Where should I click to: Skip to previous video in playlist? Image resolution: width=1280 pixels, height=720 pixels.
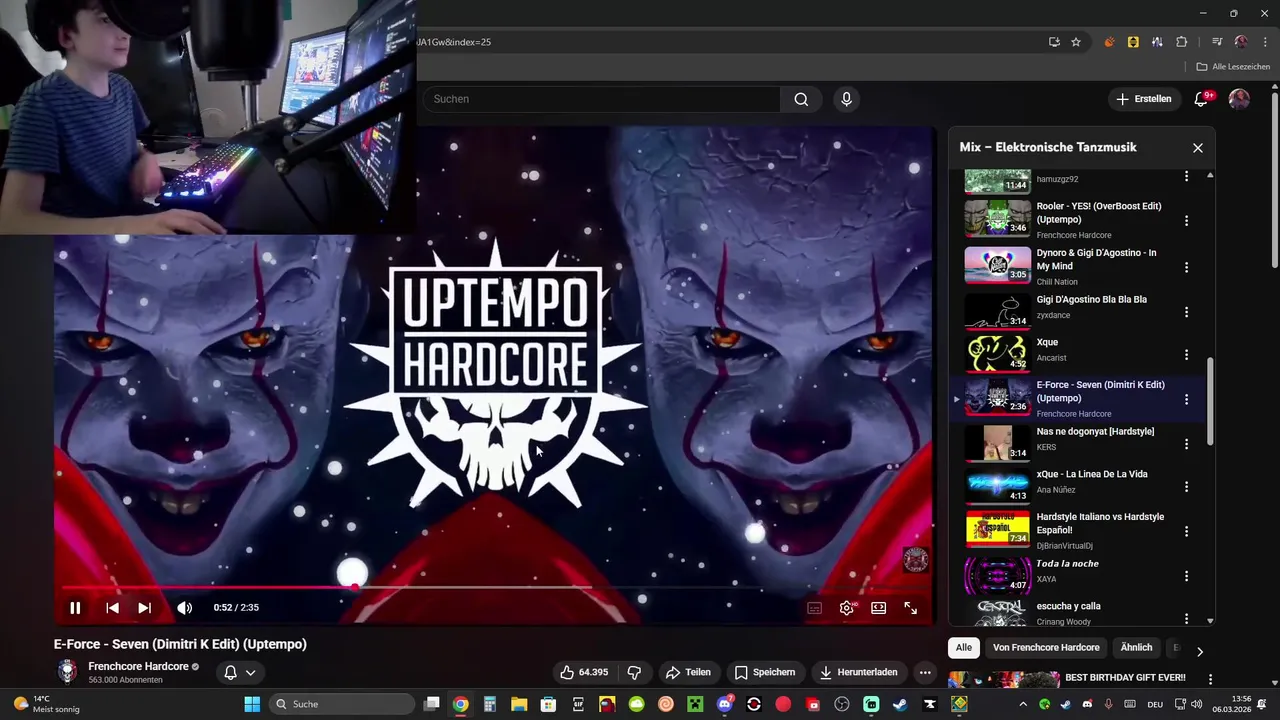pos(112,607)
